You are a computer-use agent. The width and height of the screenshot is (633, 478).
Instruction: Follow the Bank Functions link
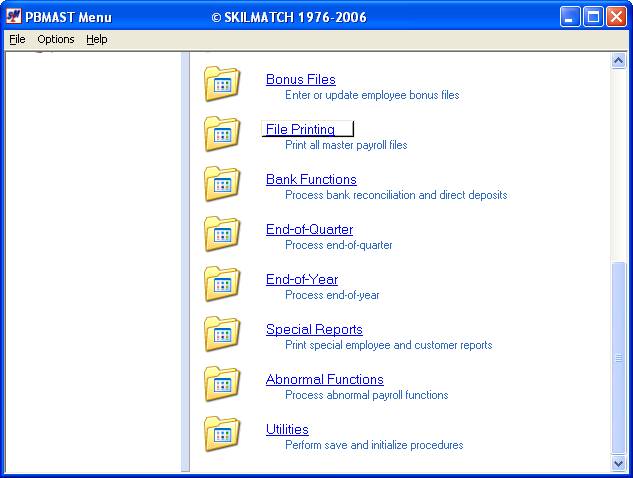[311, 180]
